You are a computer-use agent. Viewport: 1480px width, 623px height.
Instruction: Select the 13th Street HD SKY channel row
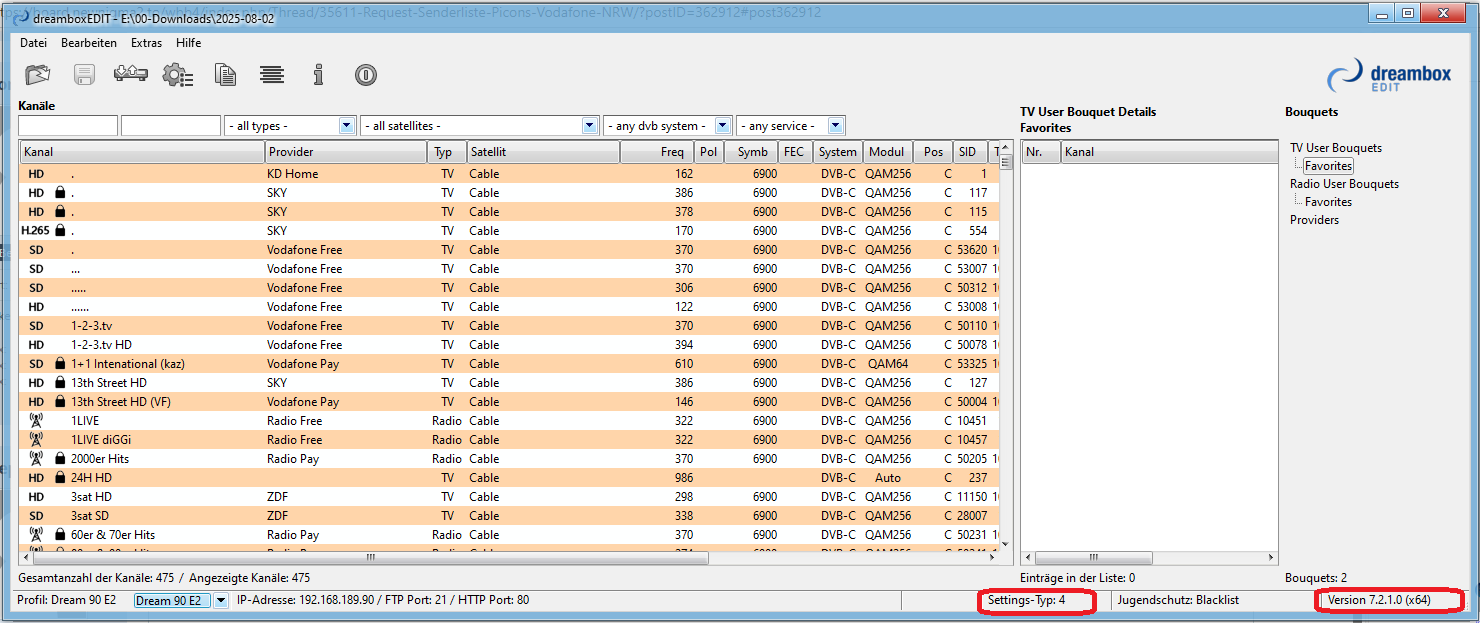(x=509, y=383)
